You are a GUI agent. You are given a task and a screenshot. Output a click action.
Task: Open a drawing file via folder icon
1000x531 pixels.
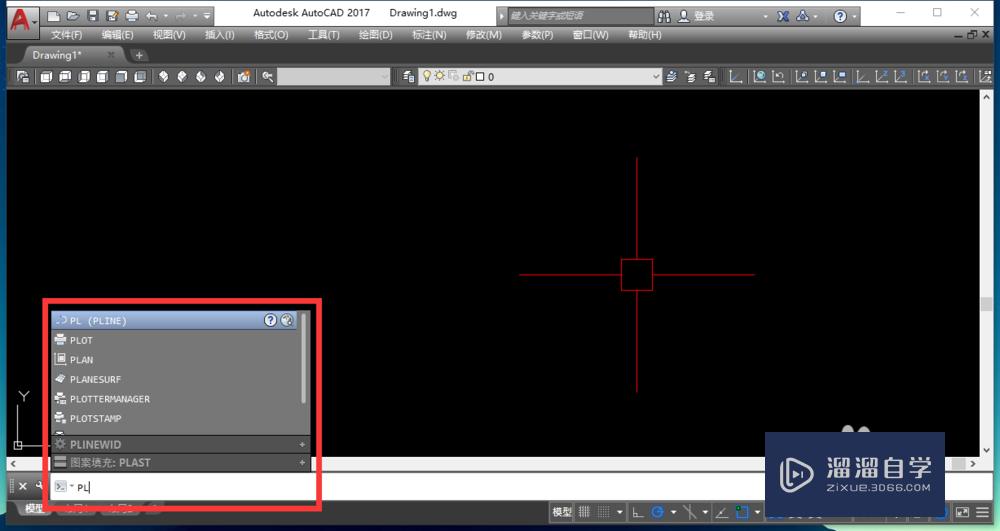tap(73, 16)
